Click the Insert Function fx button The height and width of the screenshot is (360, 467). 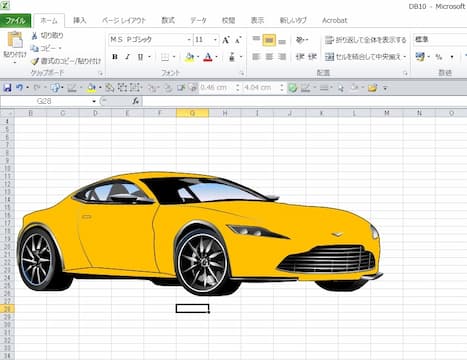[x=135, y=101]
